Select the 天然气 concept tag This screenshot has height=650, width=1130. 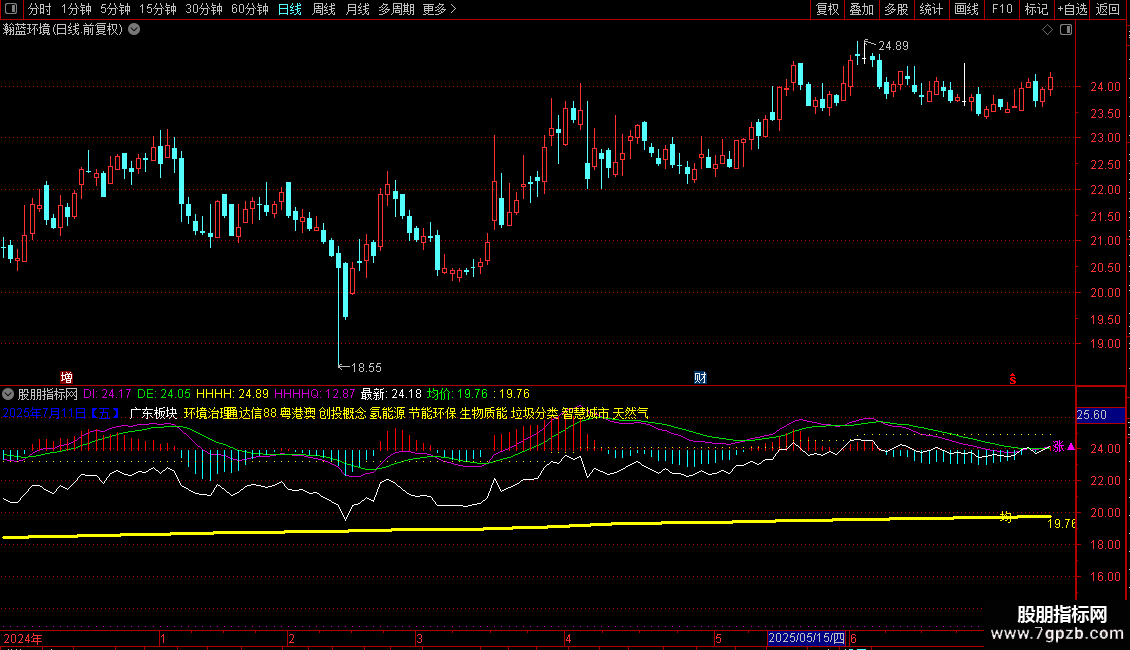point(631,414)
